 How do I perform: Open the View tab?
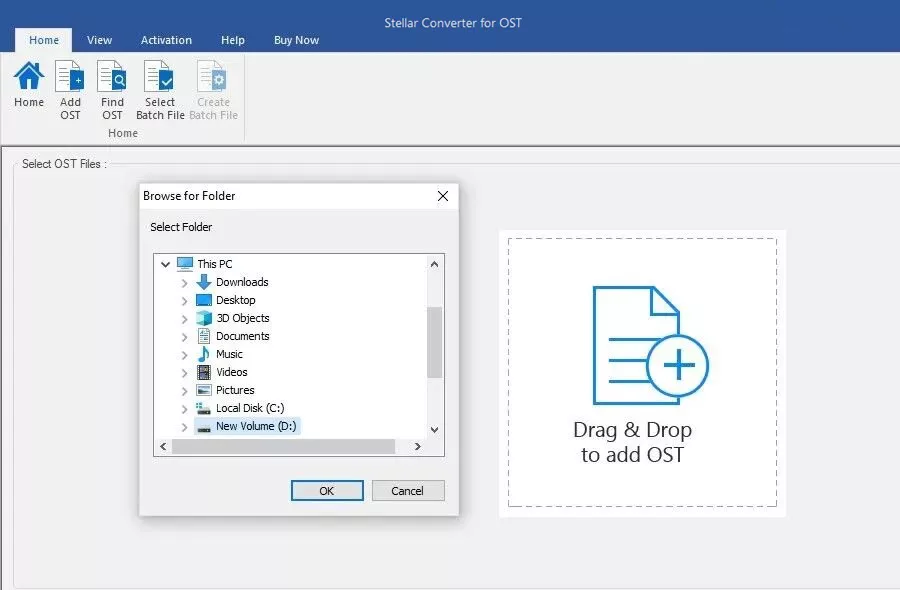click(x=99, y=40)
